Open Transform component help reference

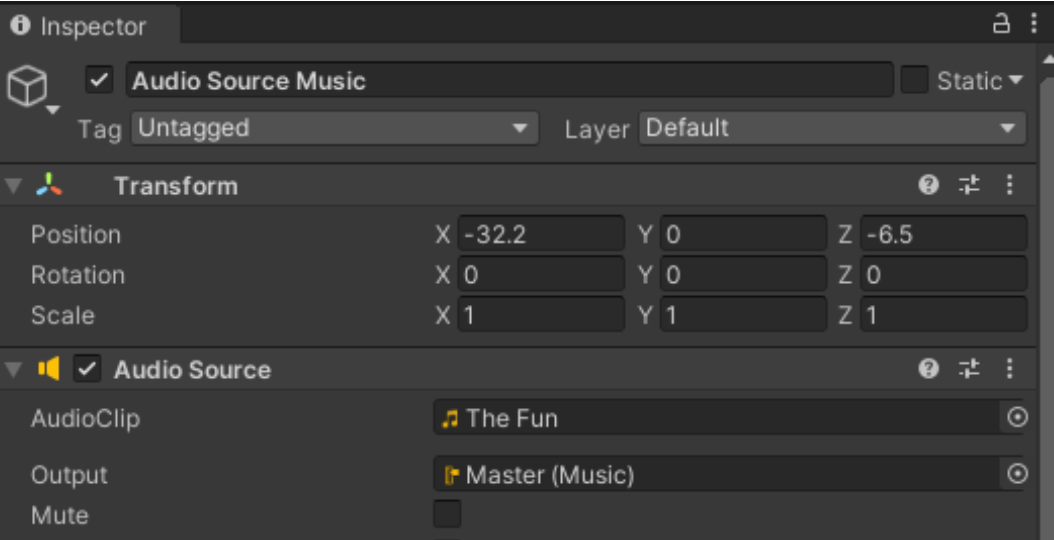click(929, 186)
